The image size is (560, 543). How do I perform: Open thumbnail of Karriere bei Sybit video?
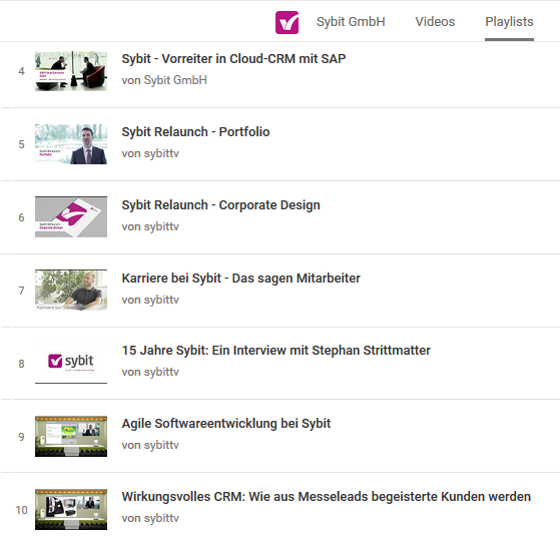click(x=71, y=290)
